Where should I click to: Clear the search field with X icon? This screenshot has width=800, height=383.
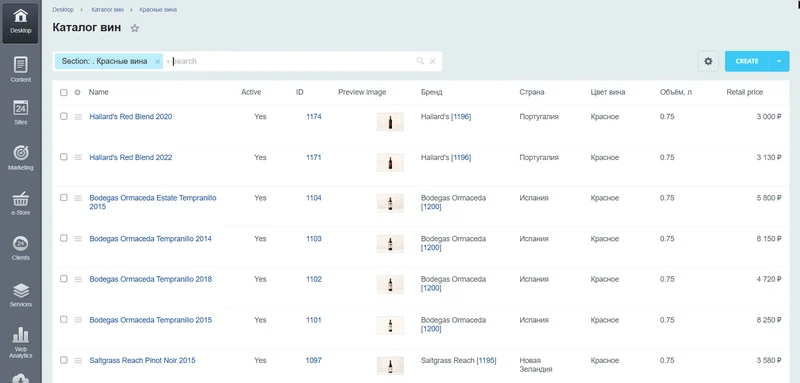432,61
